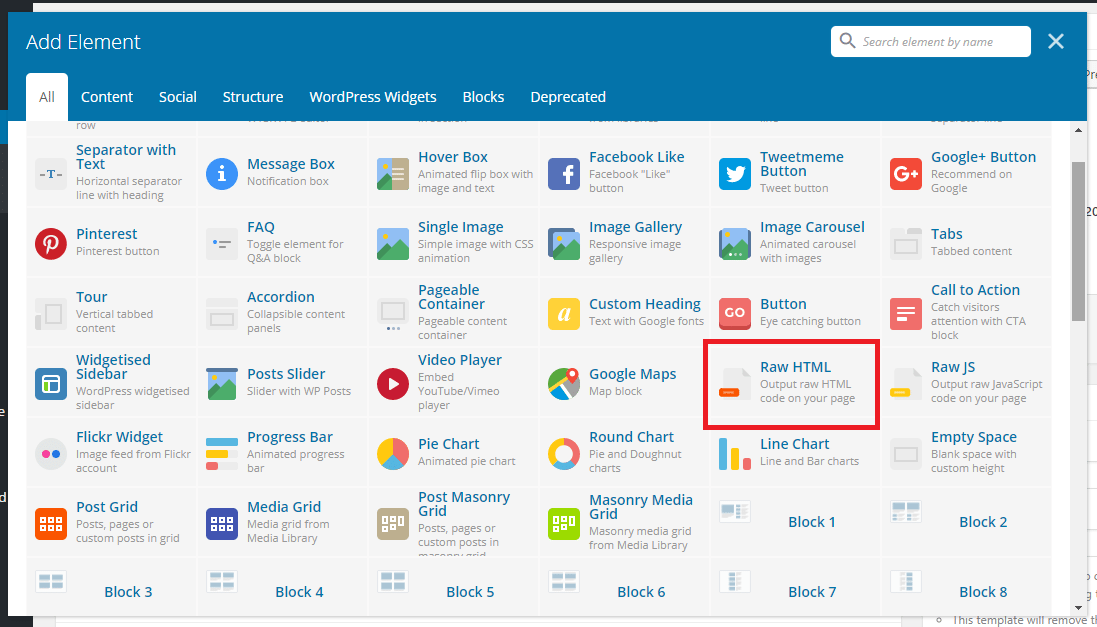1097x627 pixels.
Task: Close the Add Element dialog
Action: (x=1056, y=42)
